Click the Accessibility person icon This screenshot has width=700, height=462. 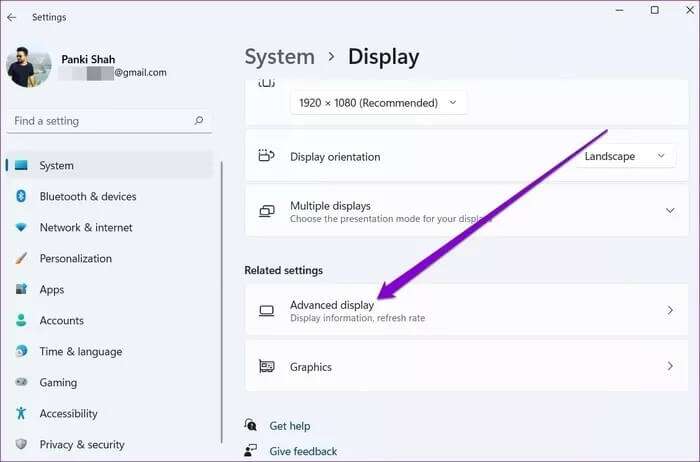pos(20,414)
